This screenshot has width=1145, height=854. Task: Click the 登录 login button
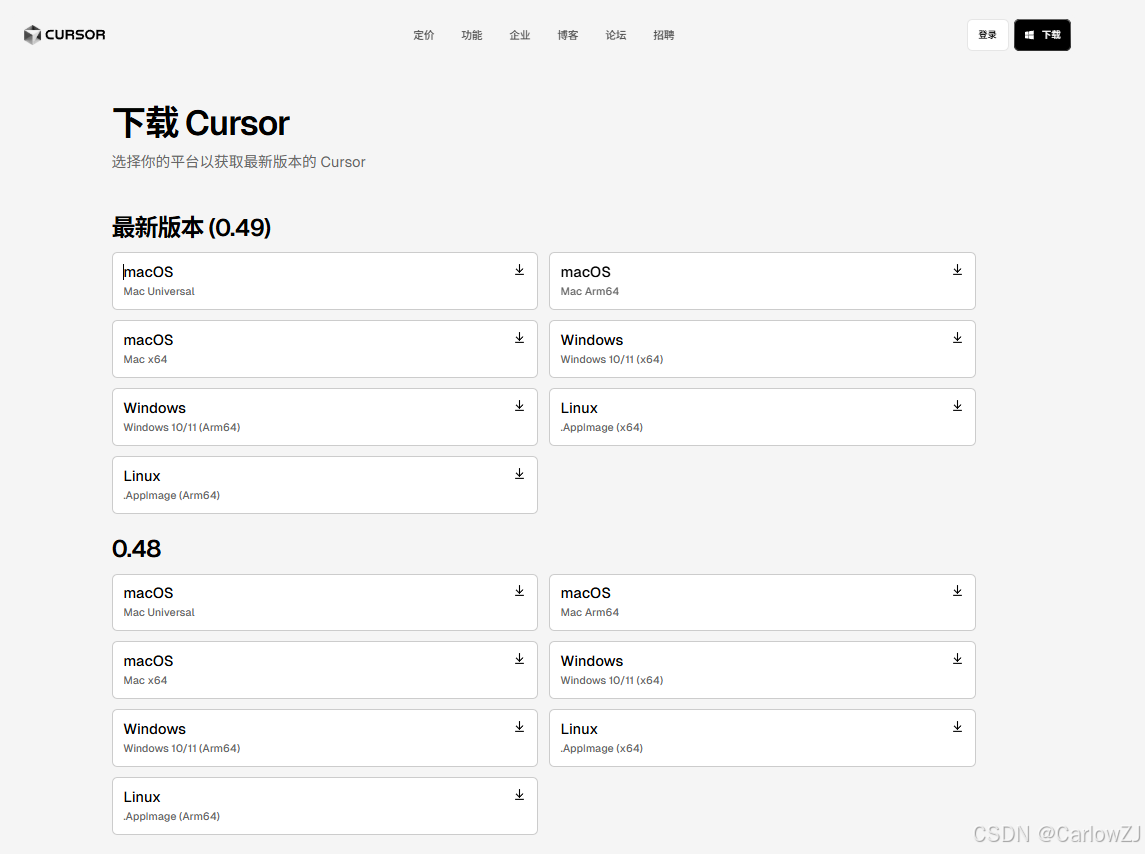pyautogui.click(x=987, y=35)
